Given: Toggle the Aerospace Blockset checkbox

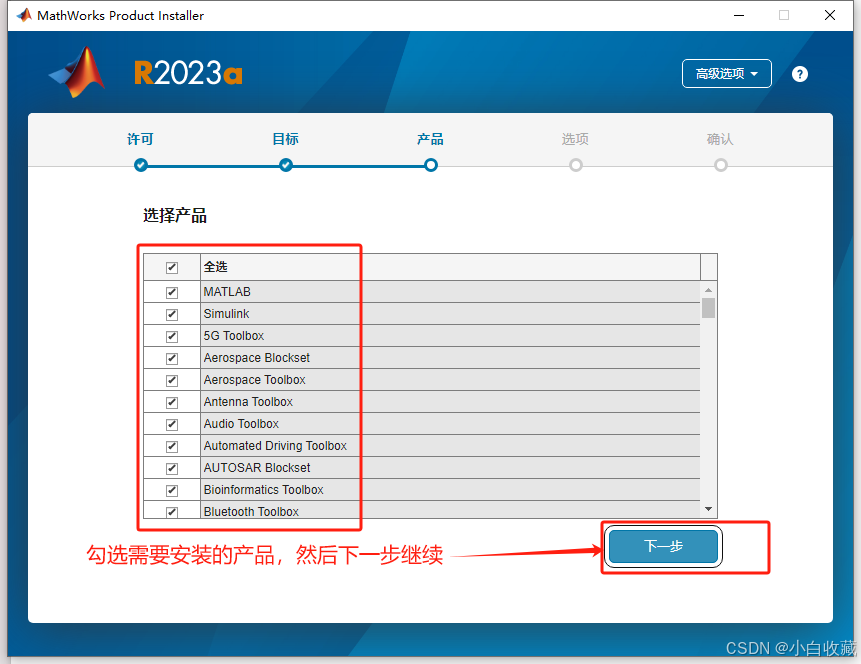Looking at the screenshot, I should tap(172, 358).
